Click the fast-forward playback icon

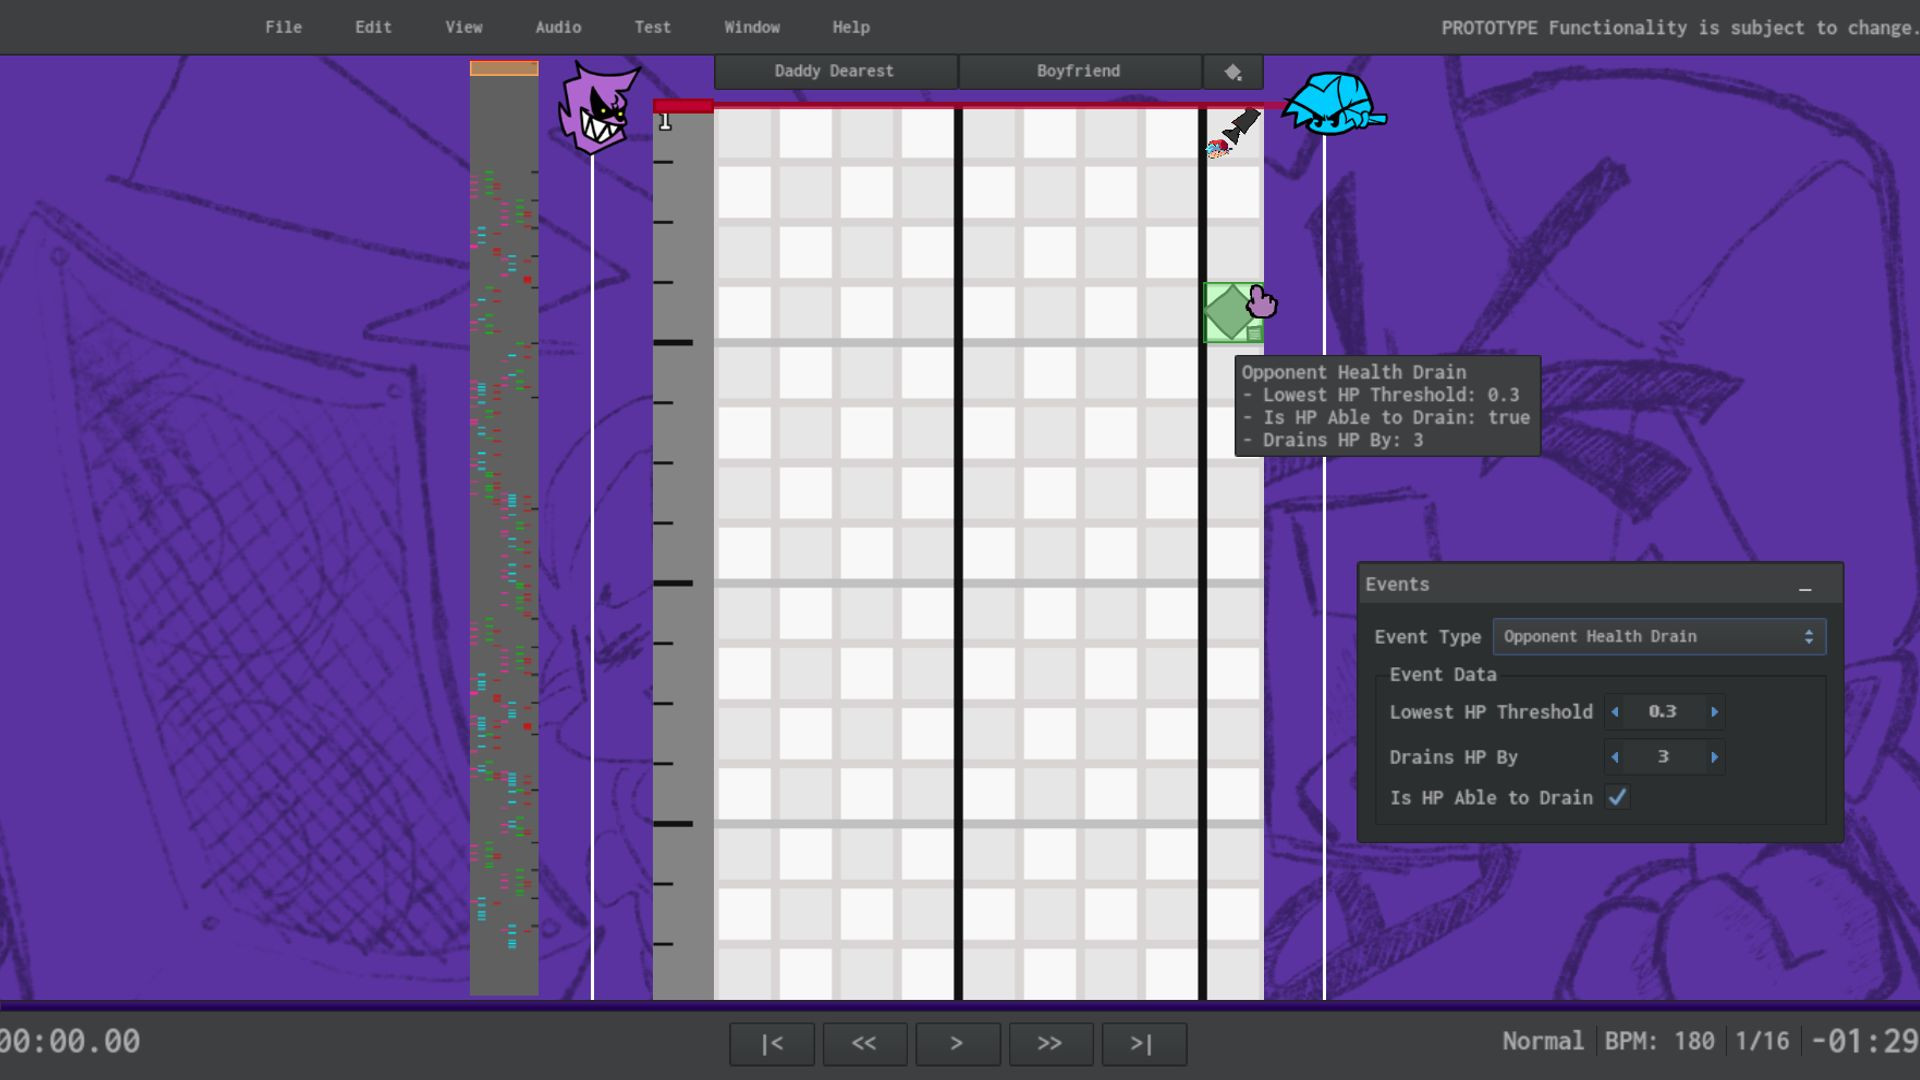tap(1050, 1043)
